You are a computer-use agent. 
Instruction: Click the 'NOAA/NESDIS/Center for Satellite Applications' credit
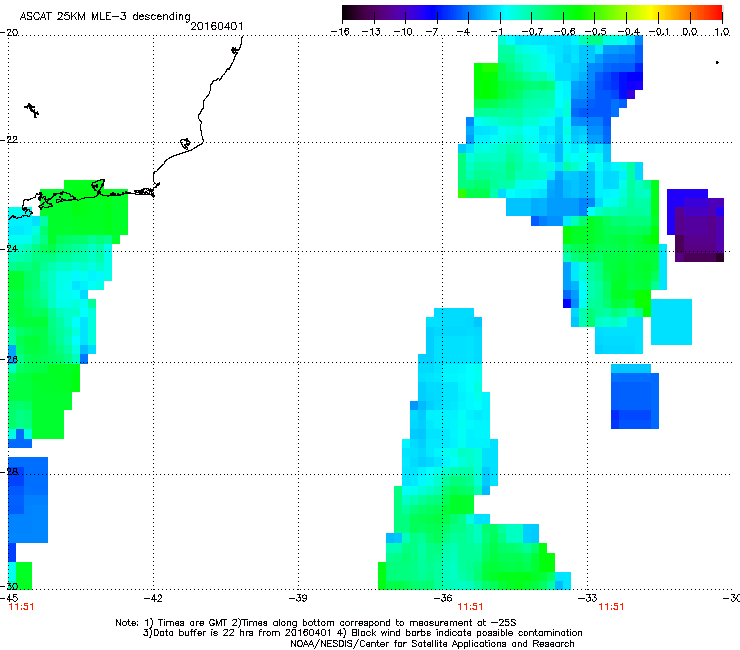click(432, 644)
